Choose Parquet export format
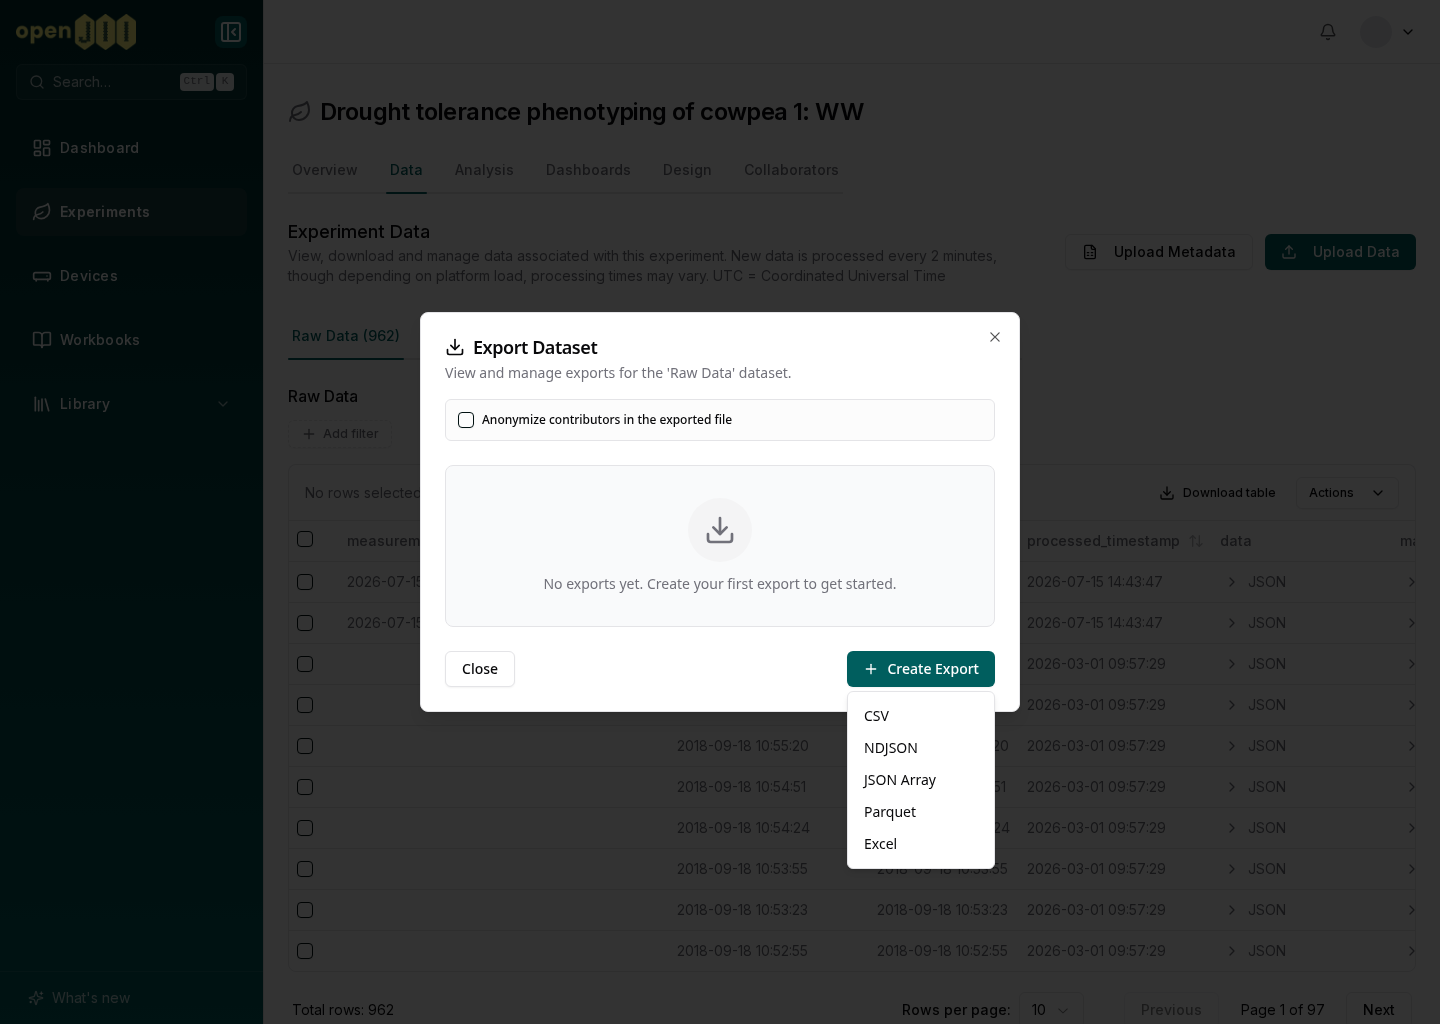Image resolution: width=1440 pixels, height=1024 pixels. [x=921, y=812]
